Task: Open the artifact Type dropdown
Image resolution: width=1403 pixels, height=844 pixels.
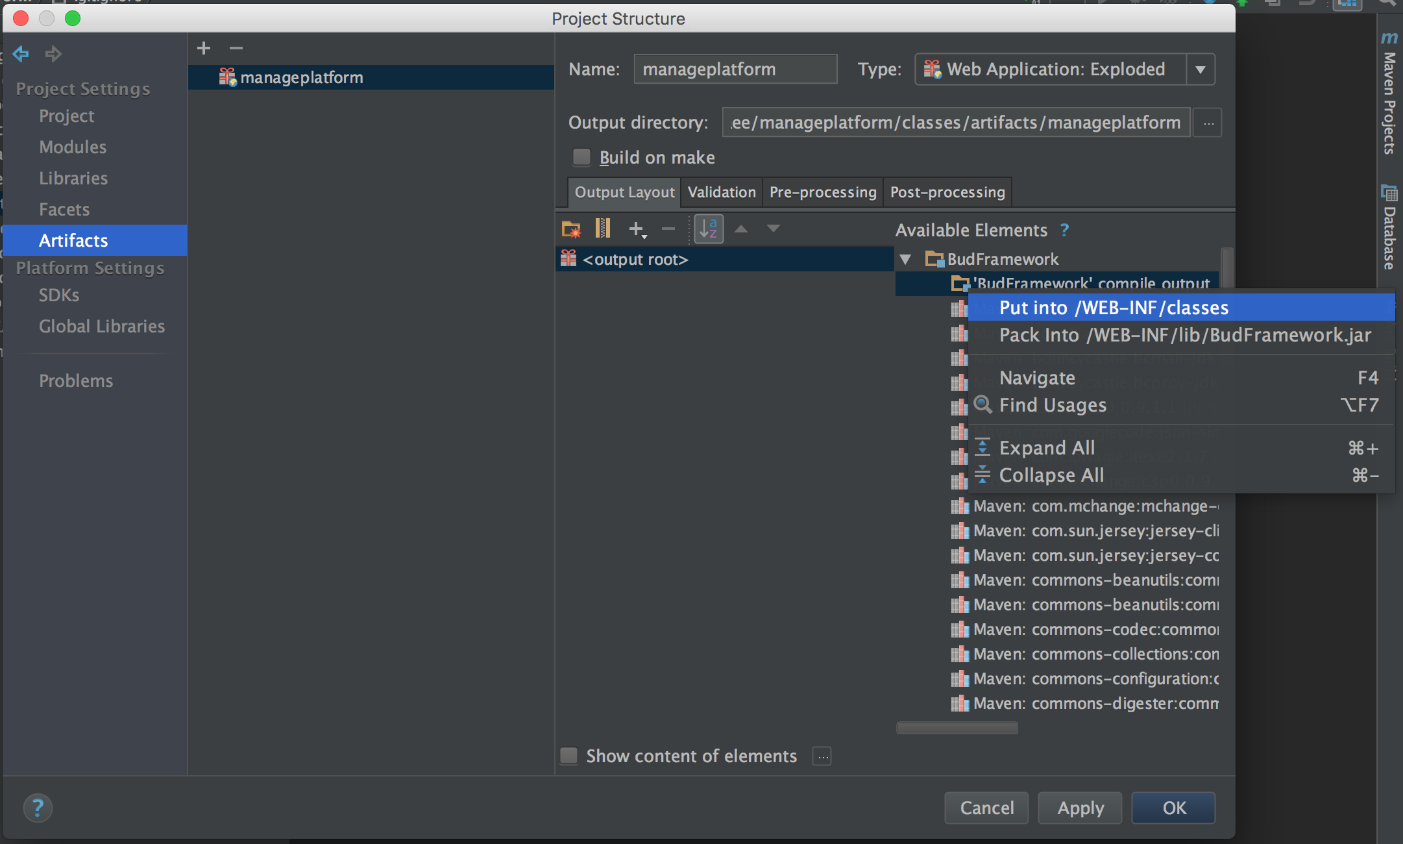Action: pyautogui.click(x=1200, y=69)
